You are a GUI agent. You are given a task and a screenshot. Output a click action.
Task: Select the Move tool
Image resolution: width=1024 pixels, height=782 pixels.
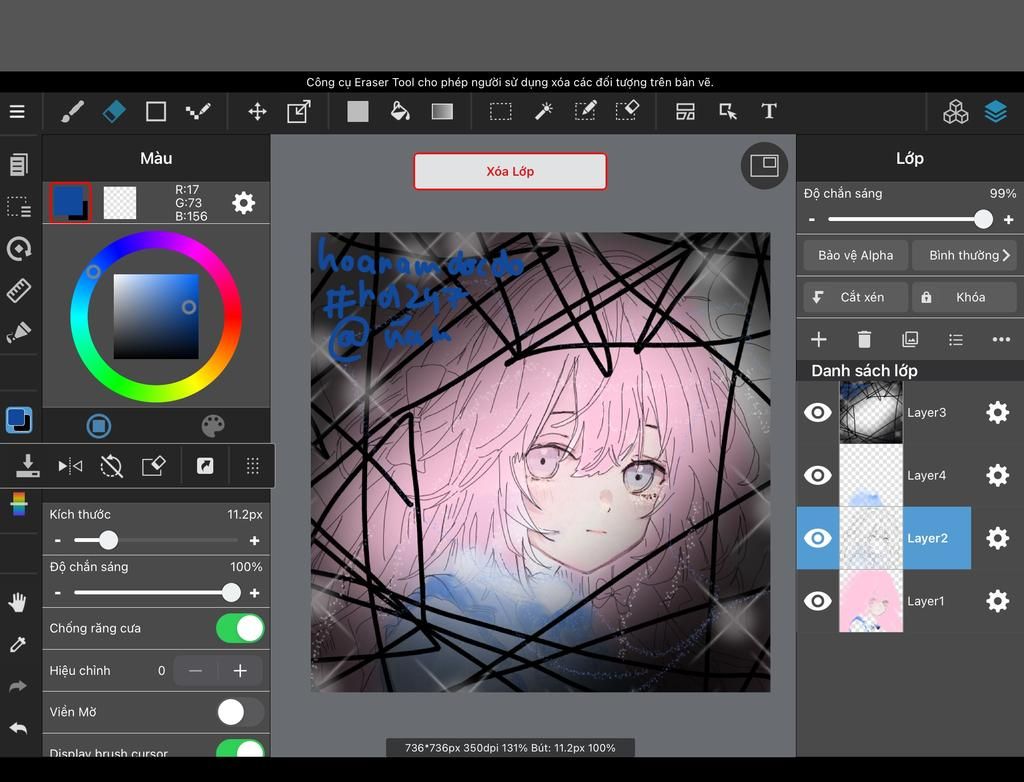coord(257,112)
